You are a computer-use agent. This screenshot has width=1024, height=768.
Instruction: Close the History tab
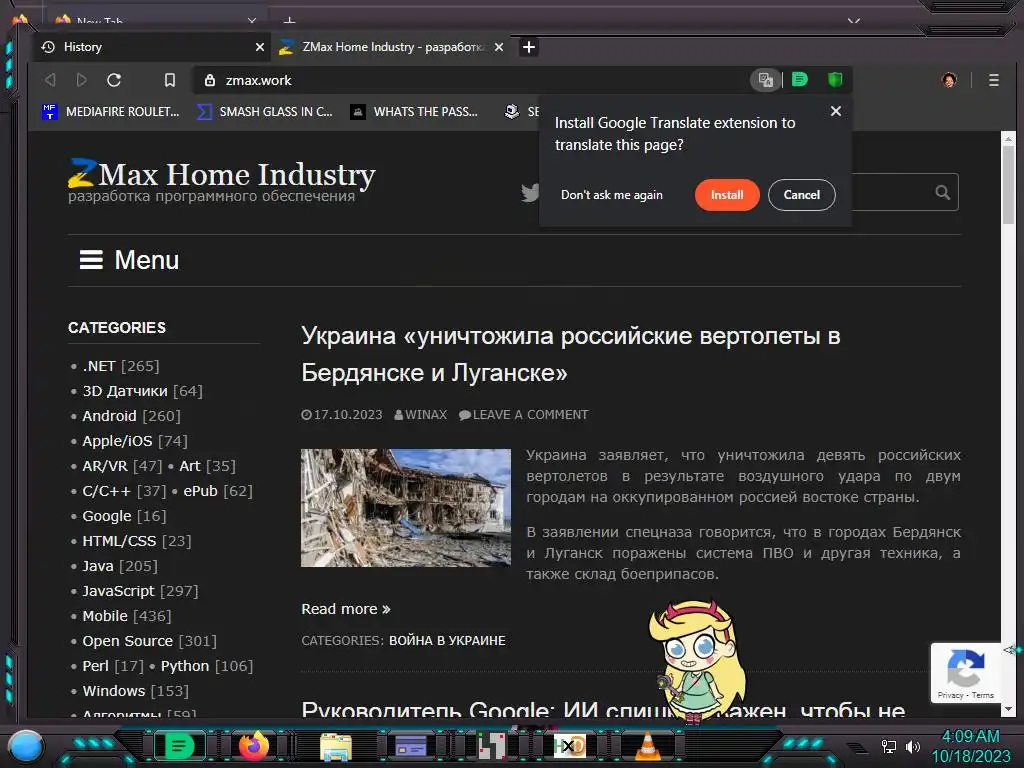pos(260,47)
